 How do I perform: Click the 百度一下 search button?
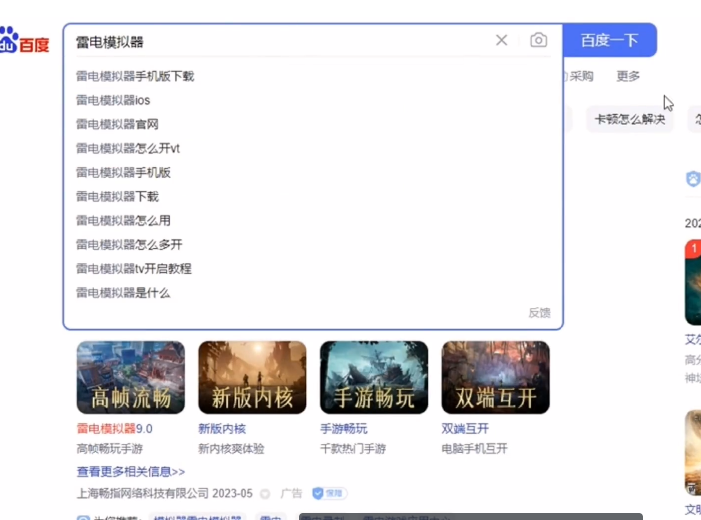(x=609, y=40)
